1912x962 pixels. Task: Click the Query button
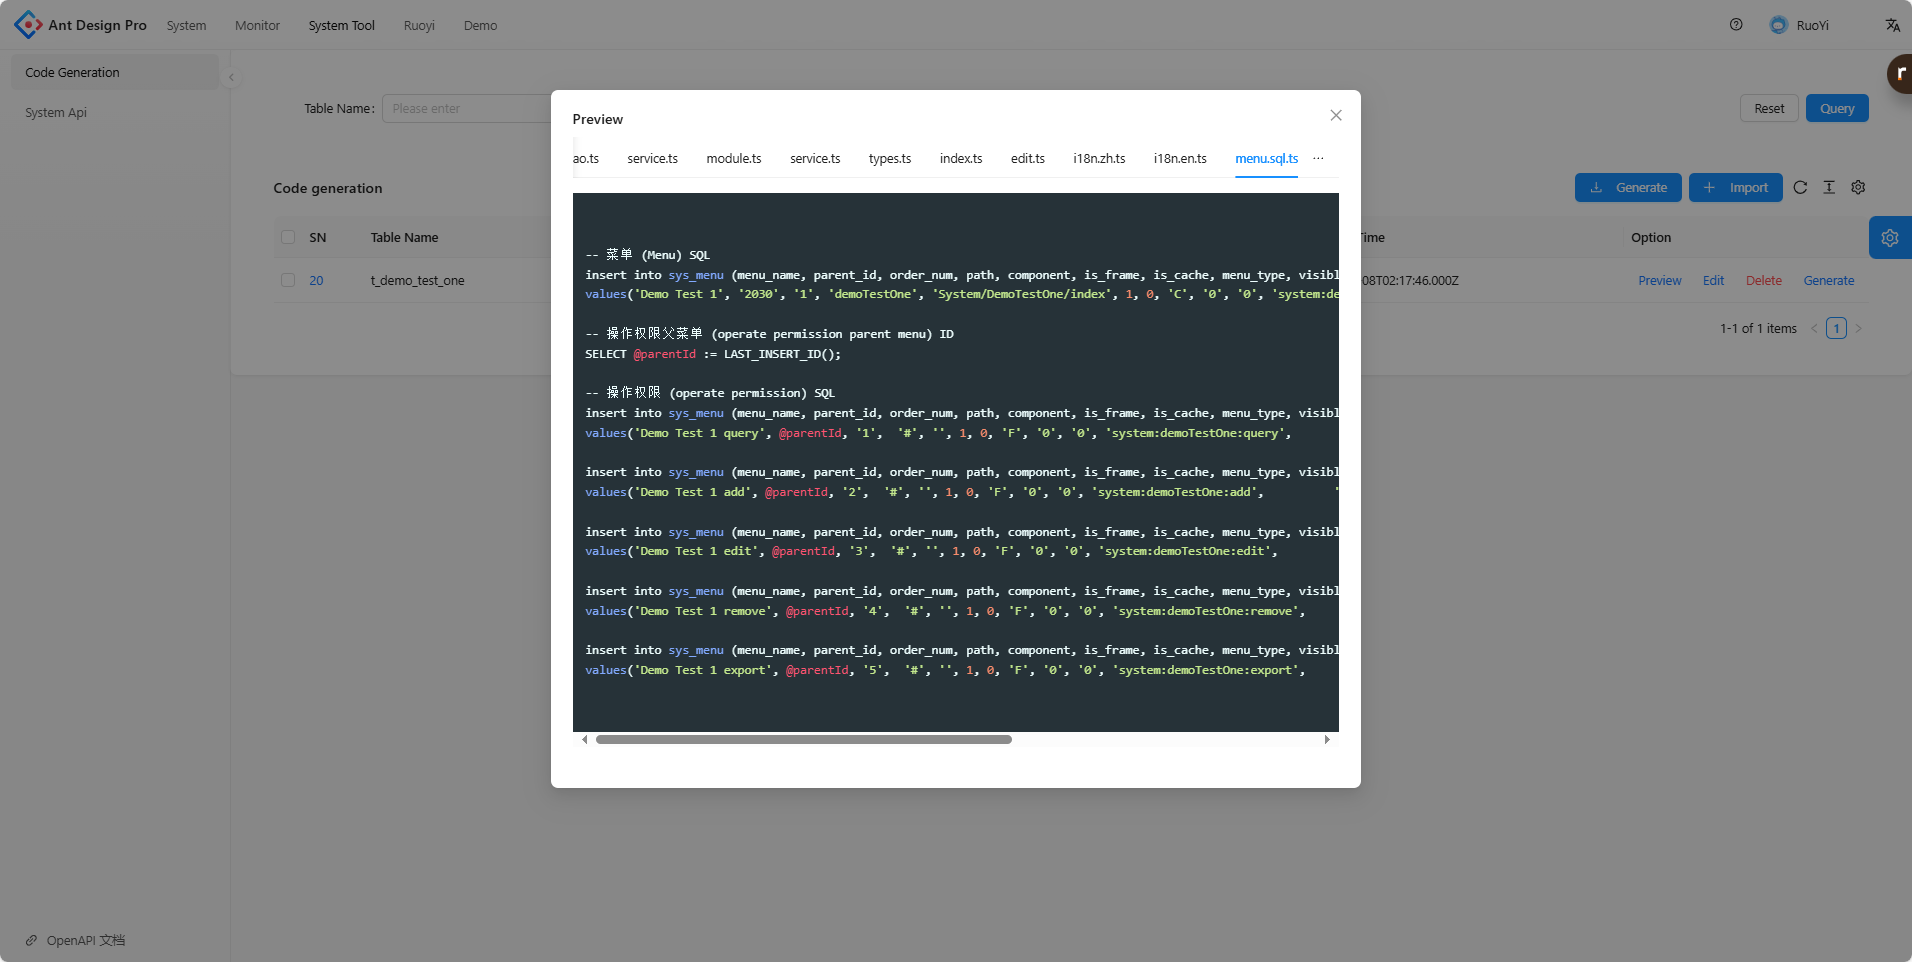tap(1837, 108)
